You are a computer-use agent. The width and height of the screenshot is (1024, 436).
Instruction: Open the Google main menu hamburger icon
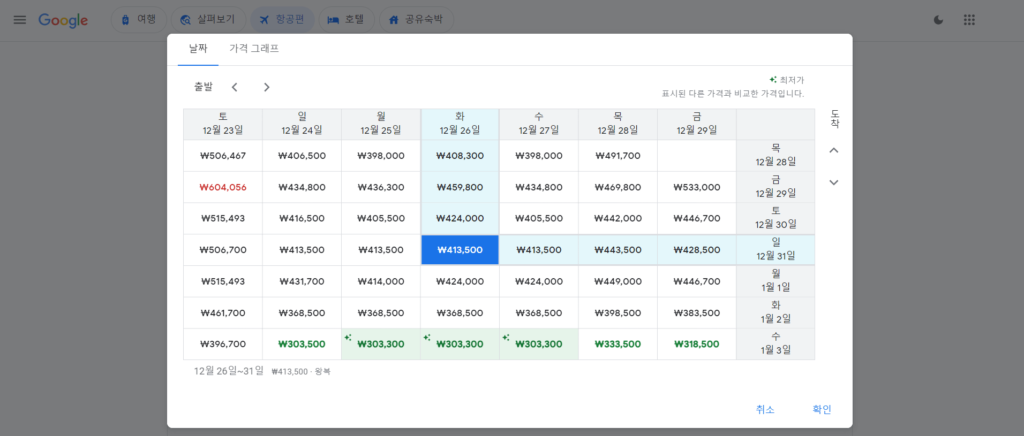(x=20, y=20)
